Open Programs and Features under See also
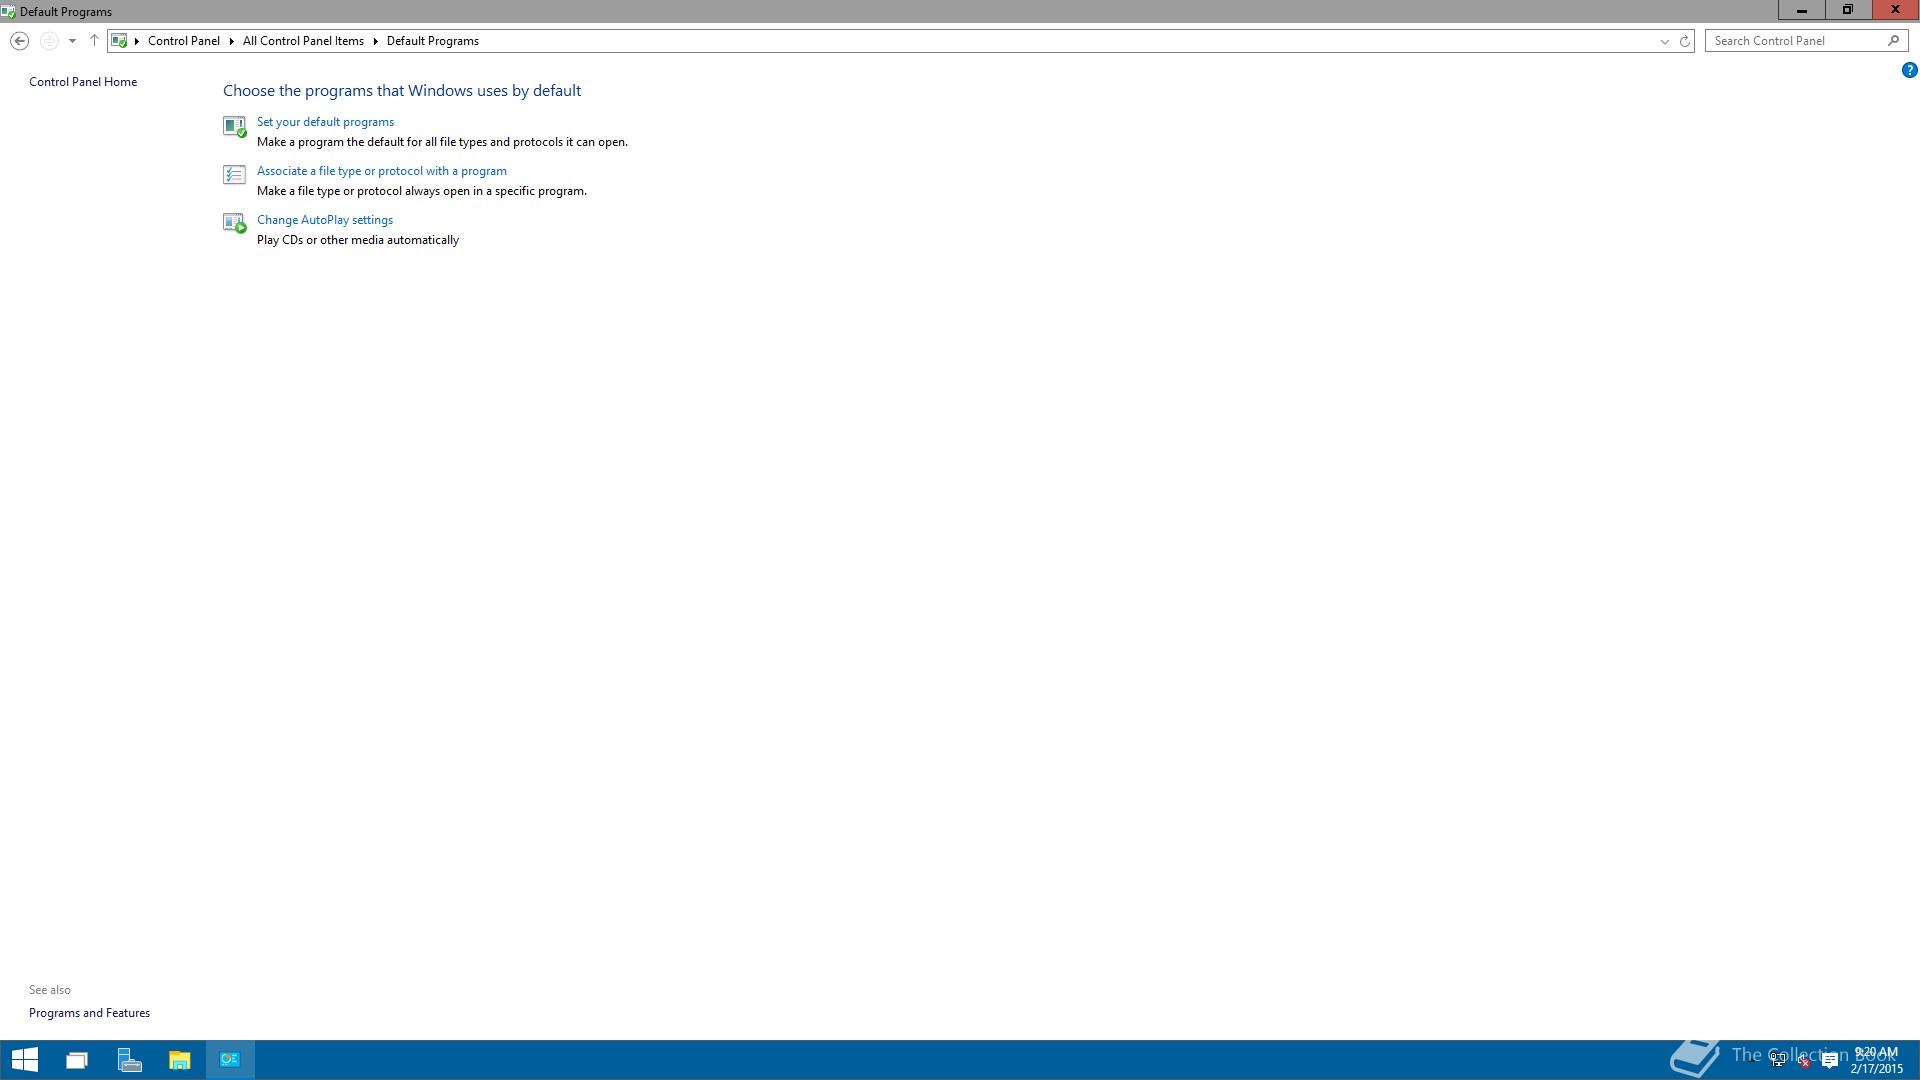Image resolution: width=1920 pixels, height=1080 pixels. coord(89,1013)
